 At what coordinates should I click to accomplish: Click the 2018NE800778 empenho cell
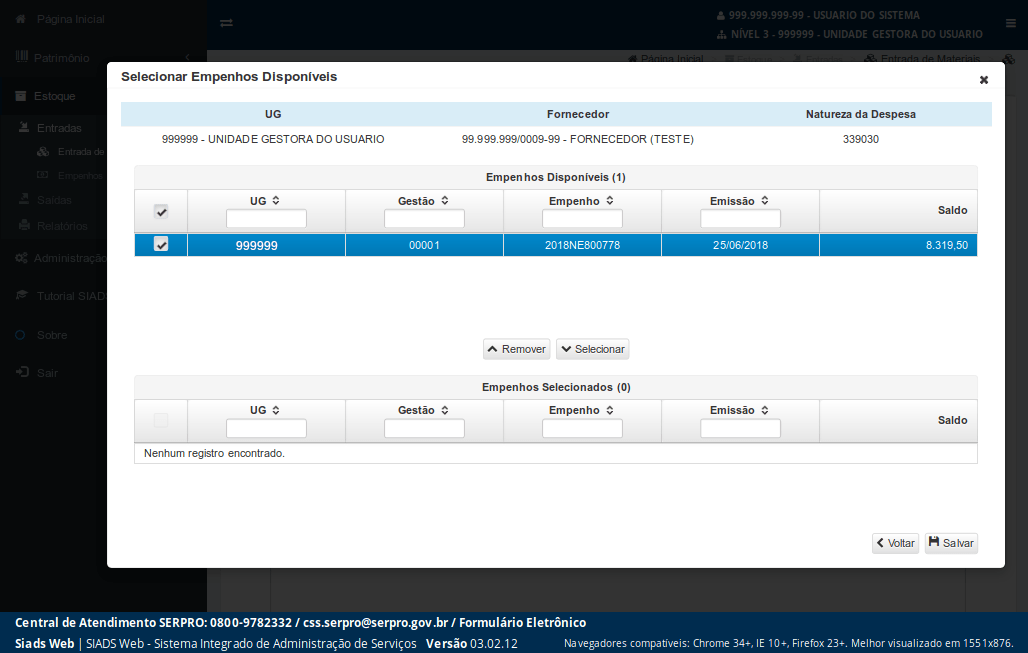tap(582, 245)
